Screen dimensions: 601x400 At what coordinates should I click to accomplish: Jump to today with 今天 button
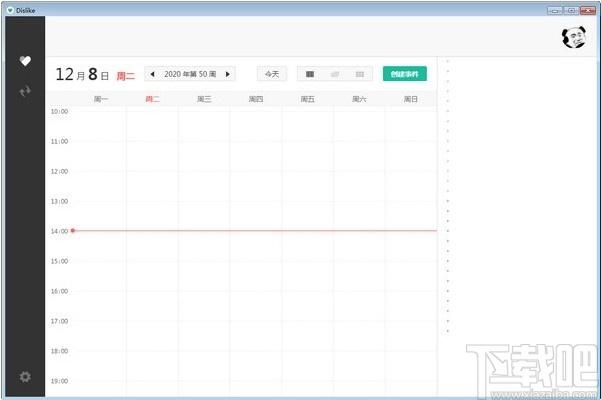pos(272,74)
